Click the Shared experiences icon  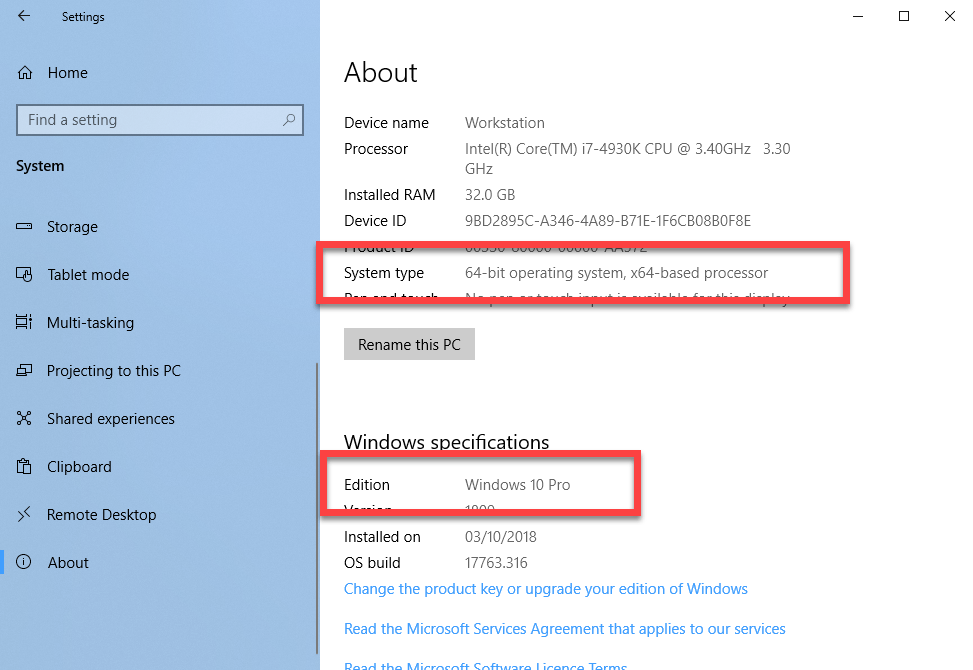coord(24,418)
